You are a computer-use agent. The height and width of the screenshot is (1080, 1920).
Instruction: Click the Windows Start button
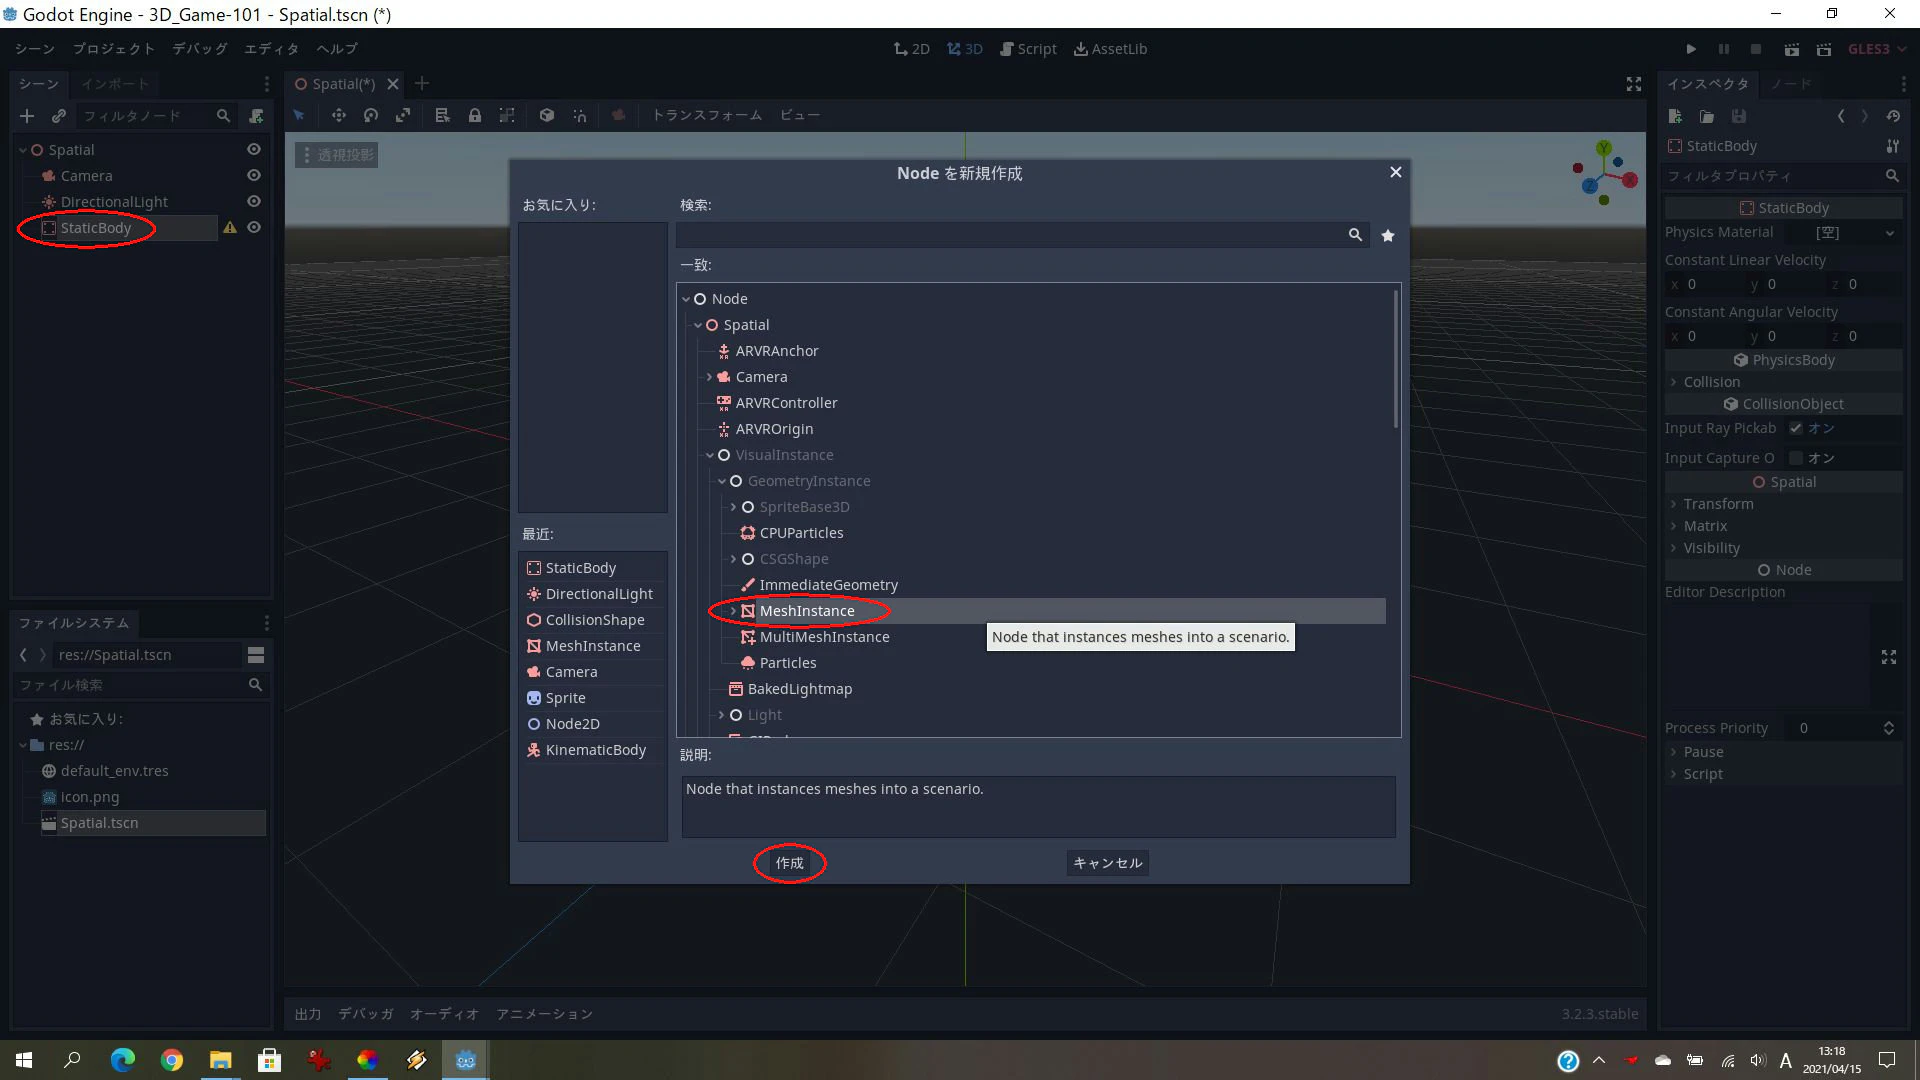click(24, 1060)
